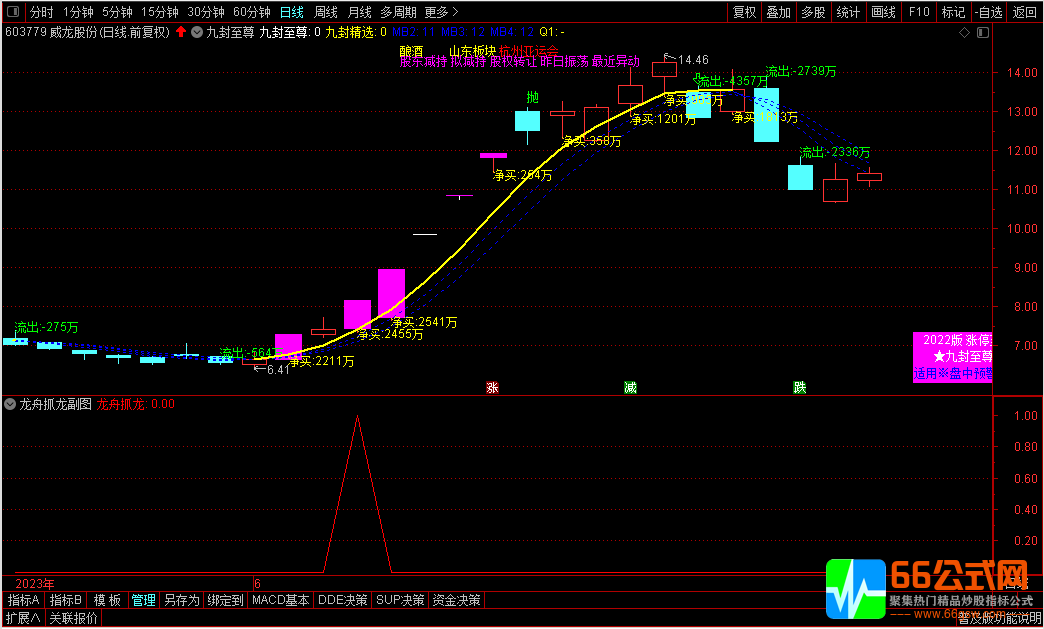1044x629 pixels.
Task: Click -自选 to remove from watchlist
Action: point(989,12)
